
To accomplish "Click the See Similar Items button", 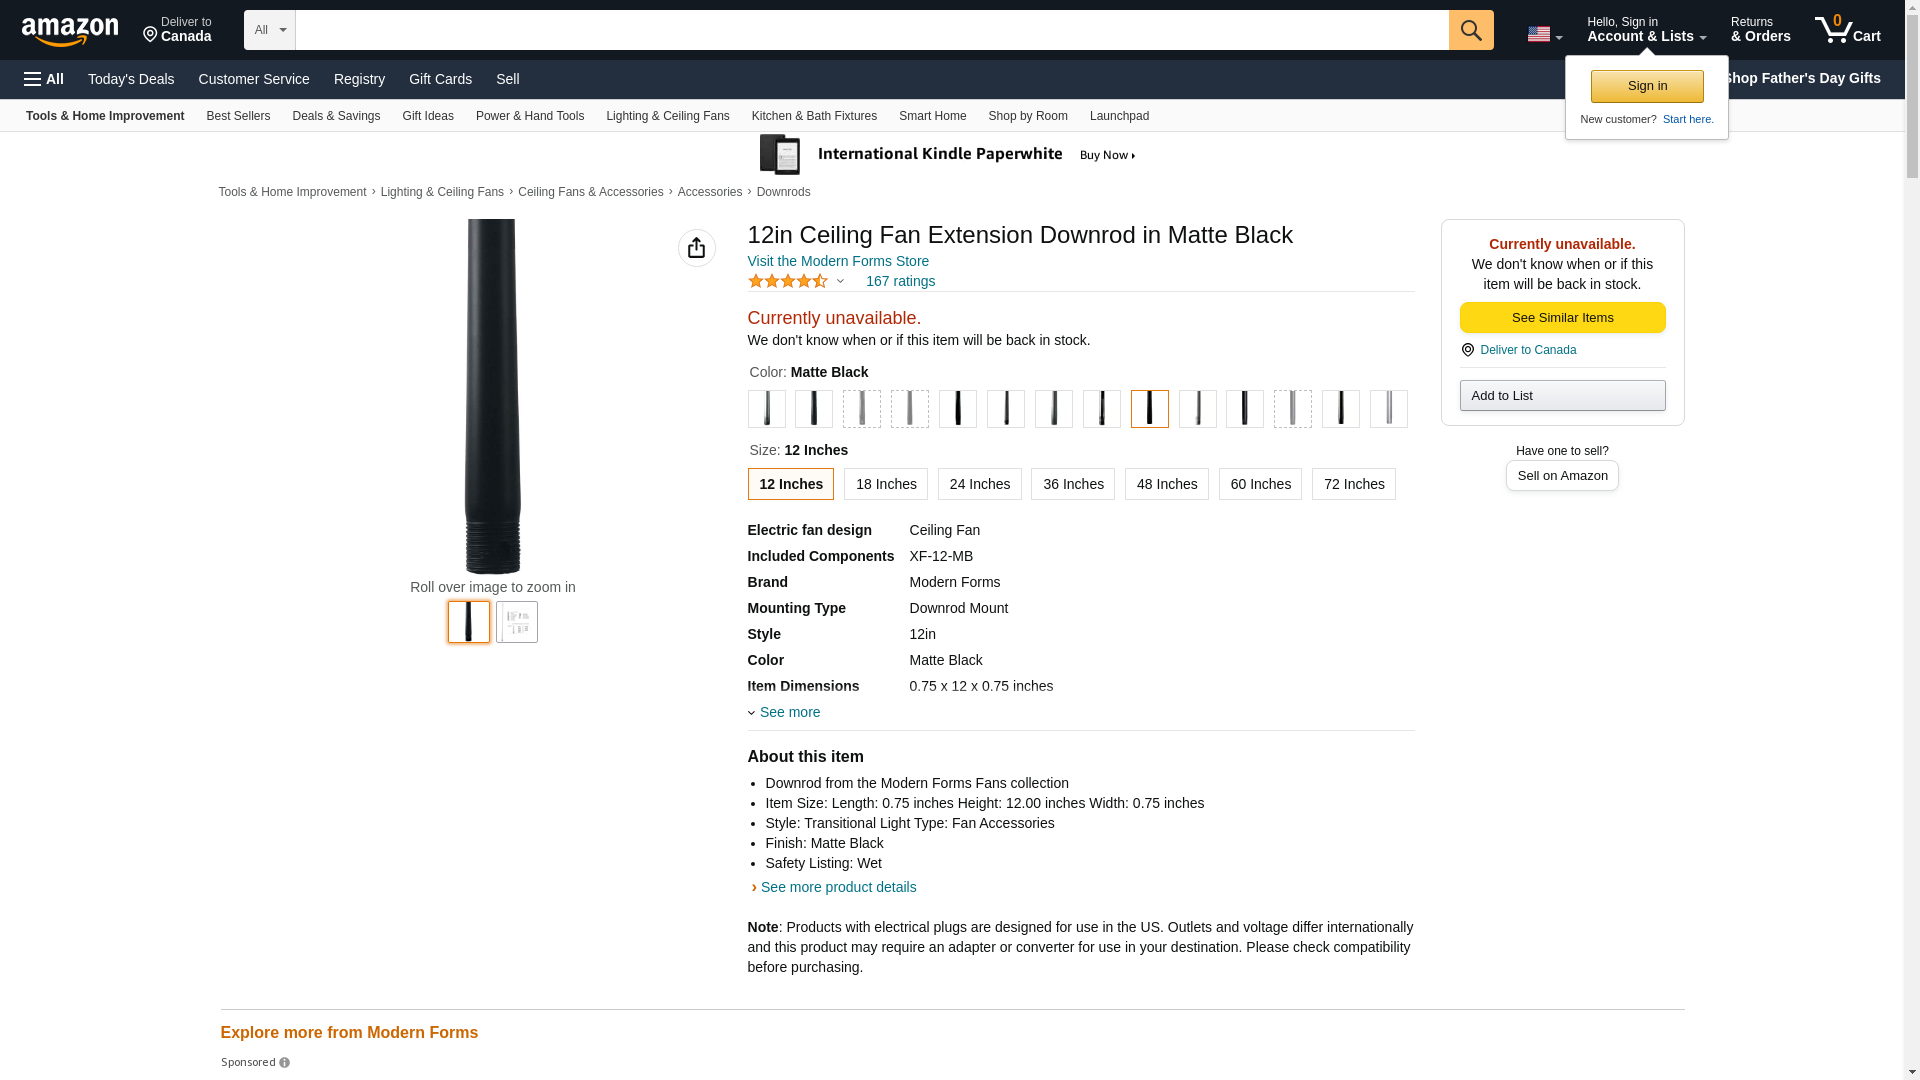I will coord(1562,318).
